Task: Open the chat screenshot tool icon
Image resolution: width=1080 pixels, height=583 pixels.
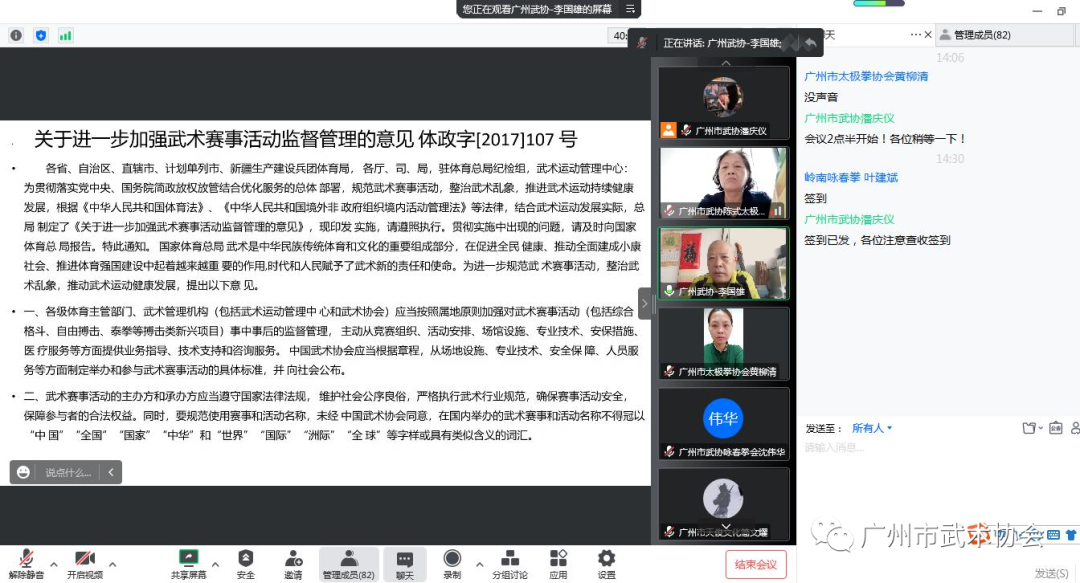Action: coord(1055,428)
